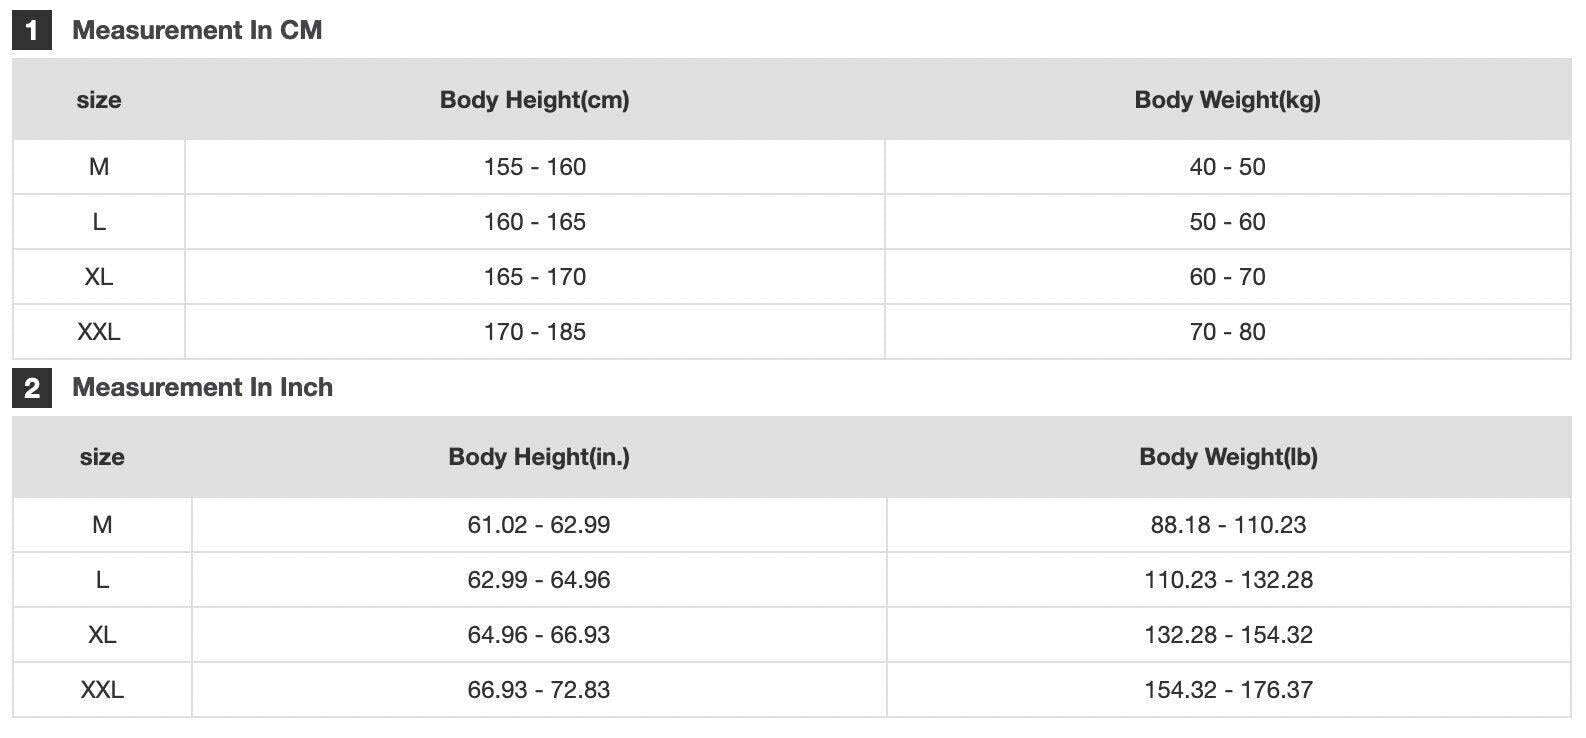
Task: Select the 170 - 185 height cell
Action: point(534,332)
